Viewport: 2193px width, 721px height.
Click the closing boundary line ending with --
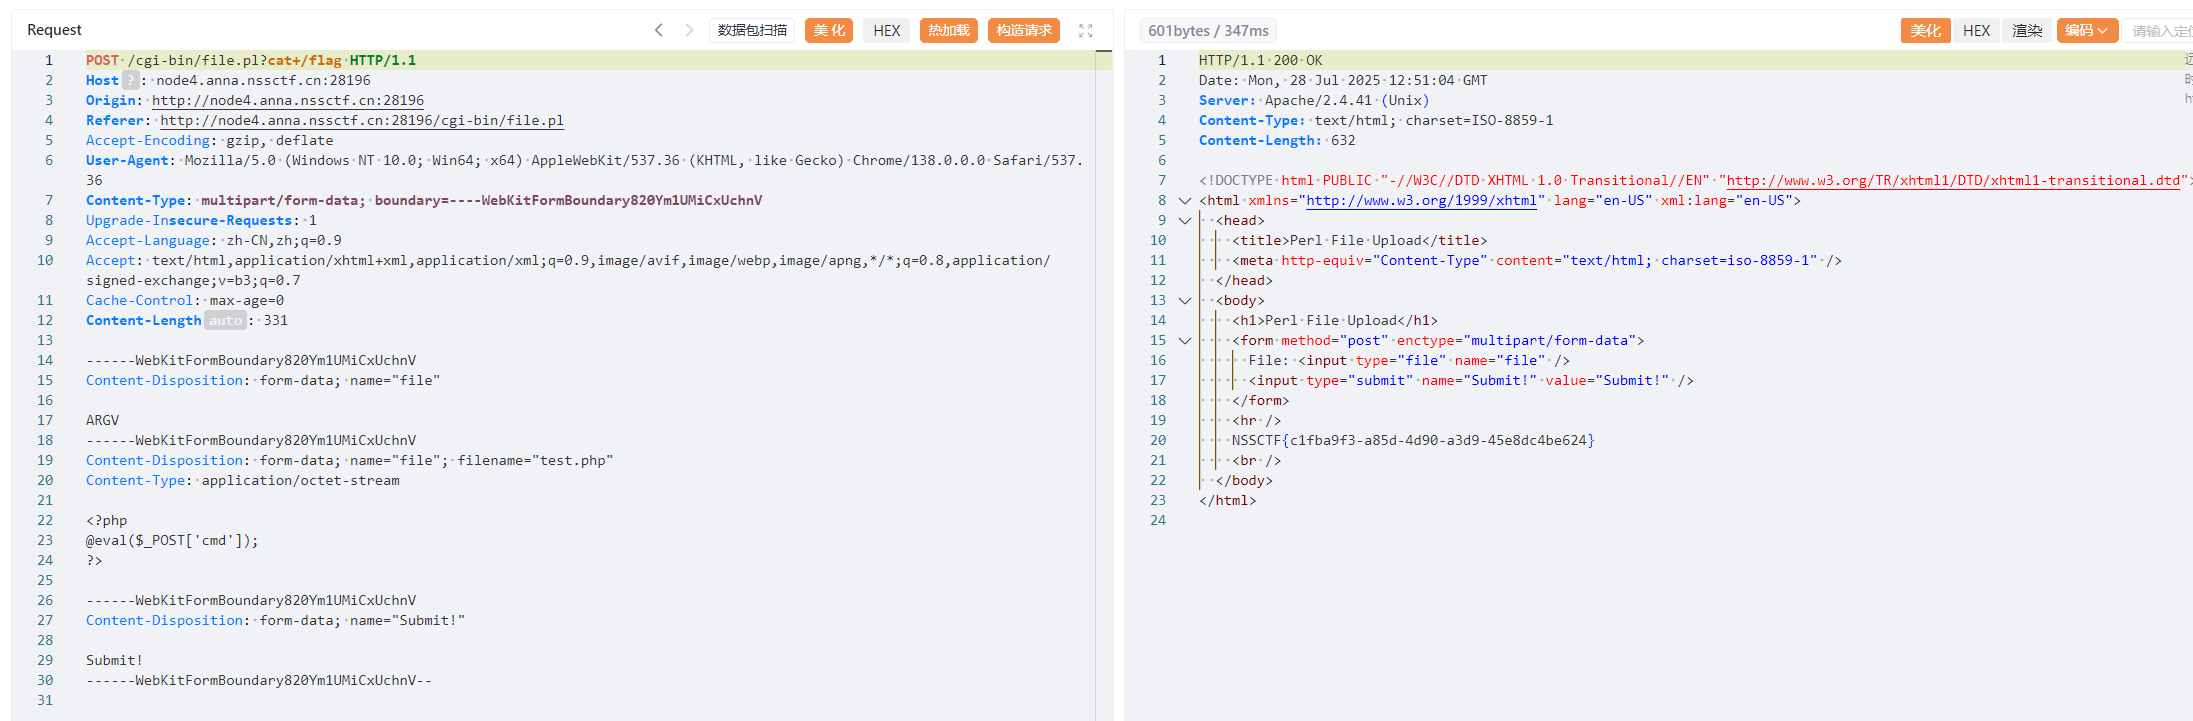point(259,680)
